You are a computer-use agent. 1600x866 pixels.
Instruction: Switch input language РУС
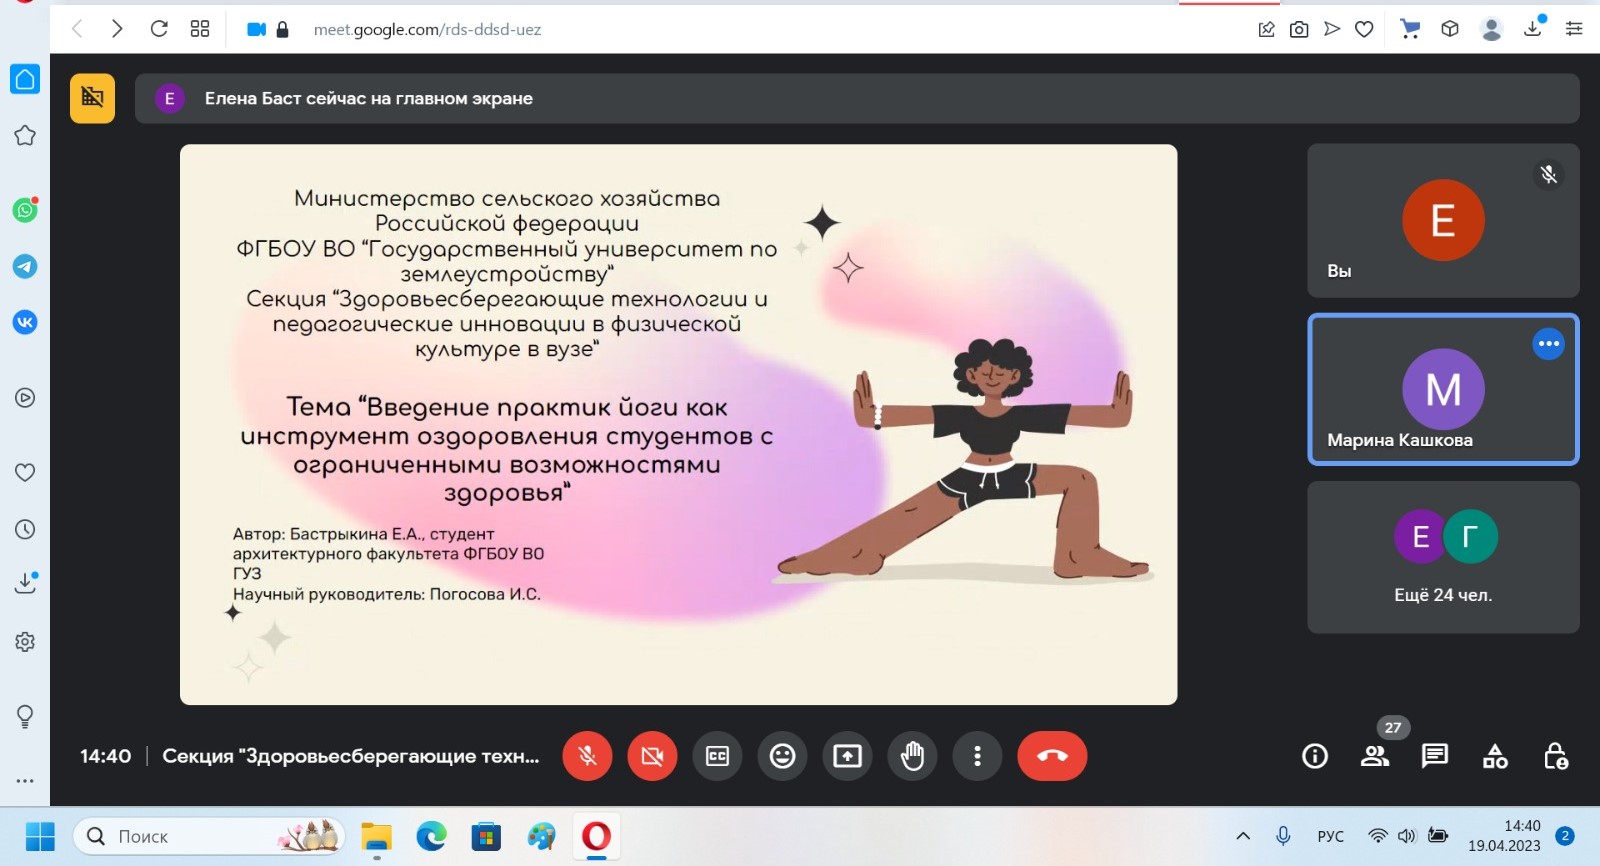(1330, 836)
